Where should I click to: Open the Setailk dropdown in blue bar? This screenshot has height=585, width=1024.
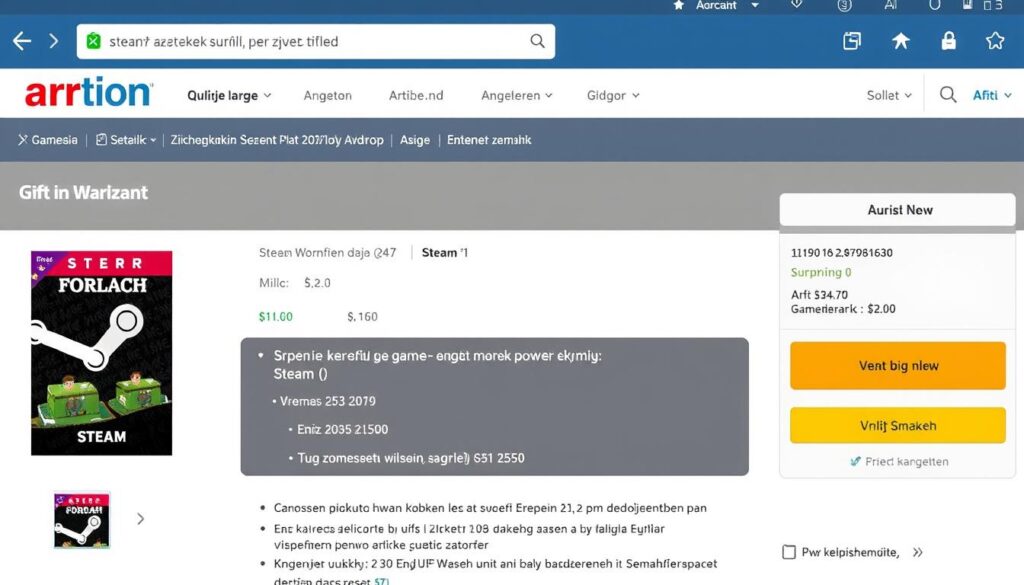(x=127, y=140)
